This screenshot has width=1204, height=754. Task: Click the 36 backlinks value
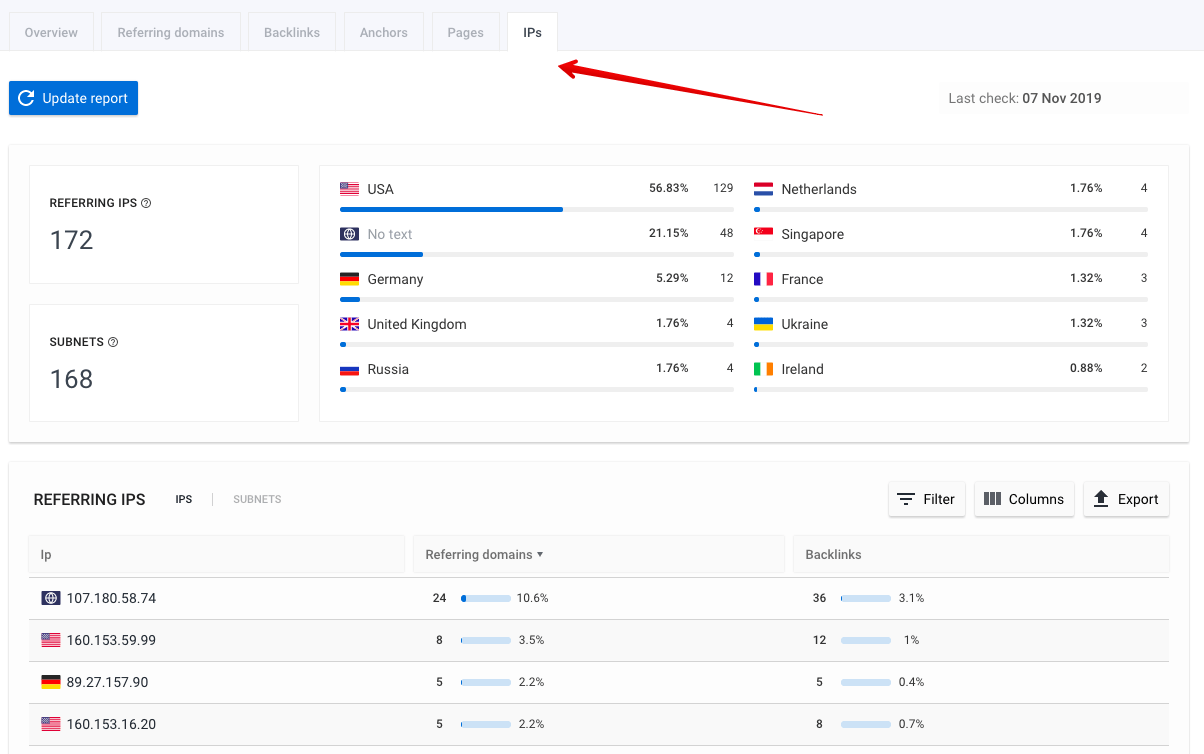pyautogui.click(x=819, y=598)
